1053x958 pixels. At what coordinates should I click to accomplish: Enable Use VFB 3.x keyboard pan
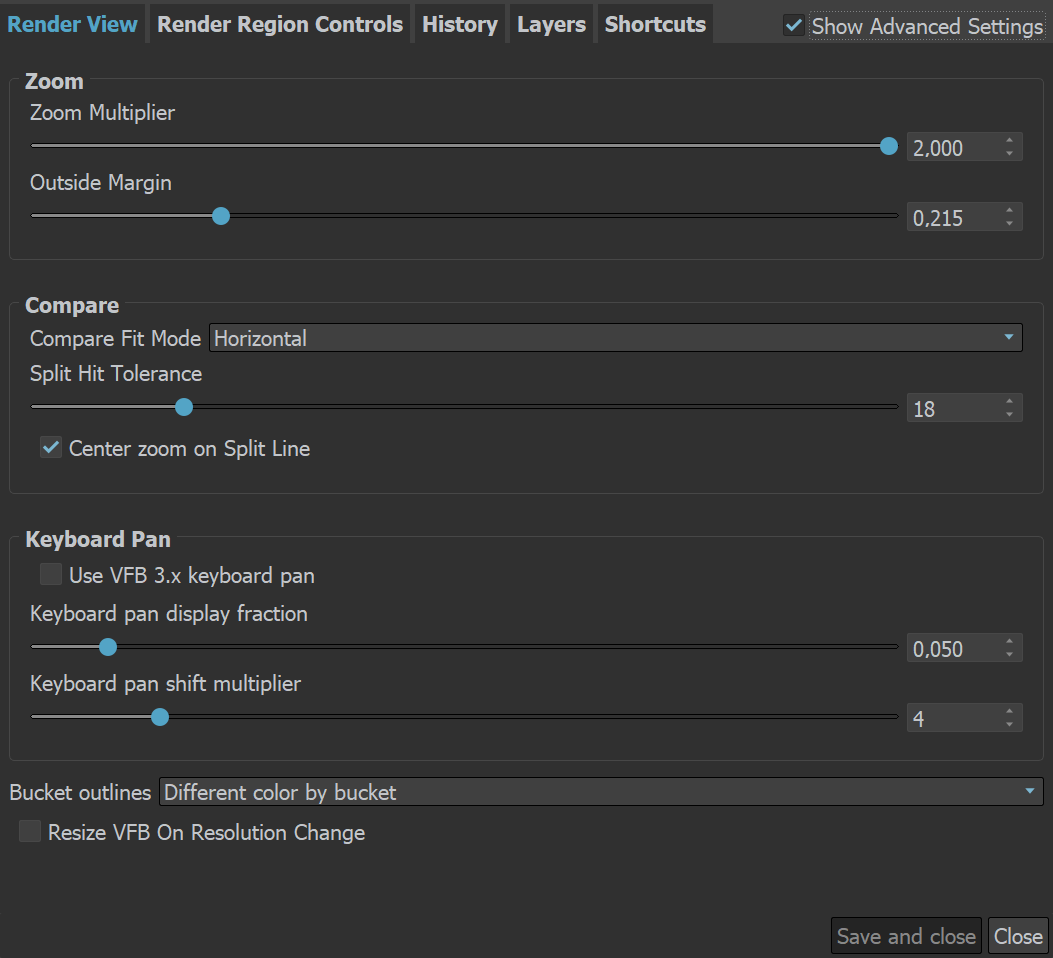tap(50, 574)
